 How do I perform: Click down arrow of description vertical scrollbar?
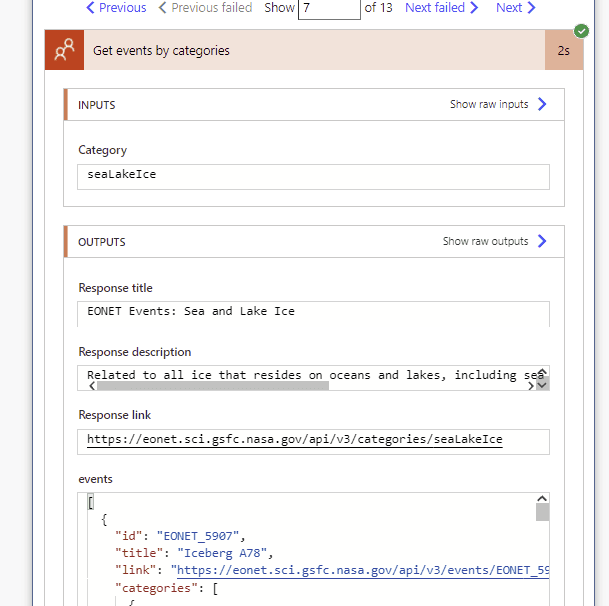point(543,385)
